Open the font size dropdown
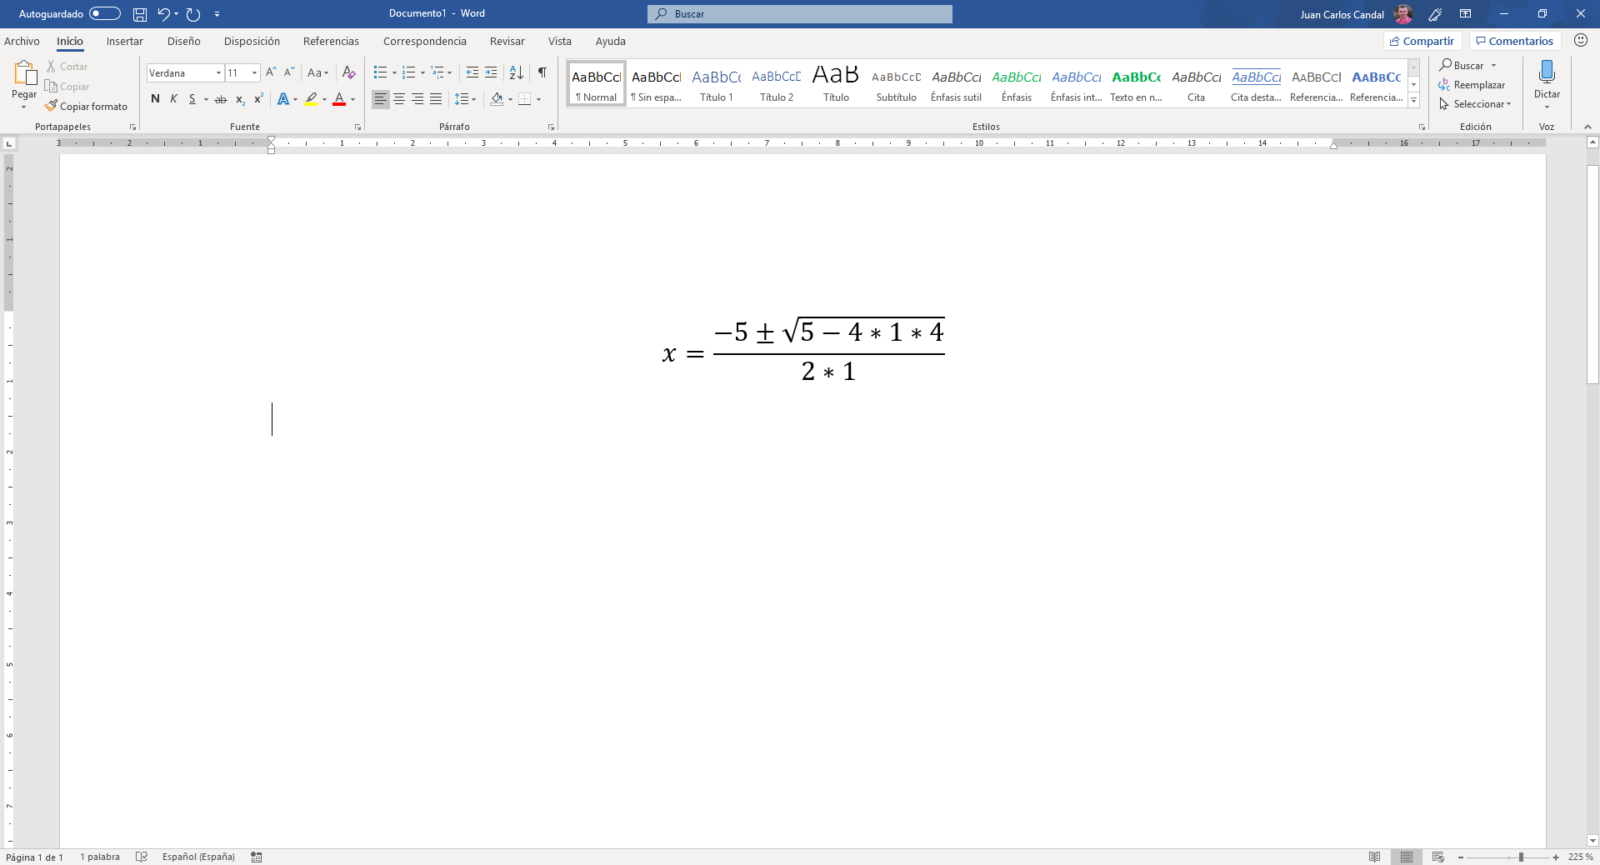The image size is (1600, 865). point(254,73)
